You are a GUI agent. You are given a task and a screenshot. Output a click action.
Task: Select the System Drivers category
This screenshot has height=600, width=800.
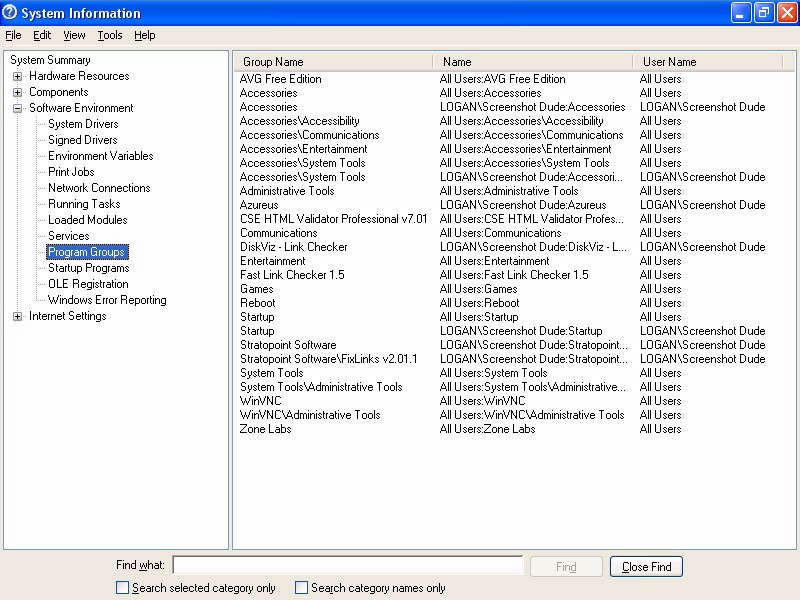point(83,124)
